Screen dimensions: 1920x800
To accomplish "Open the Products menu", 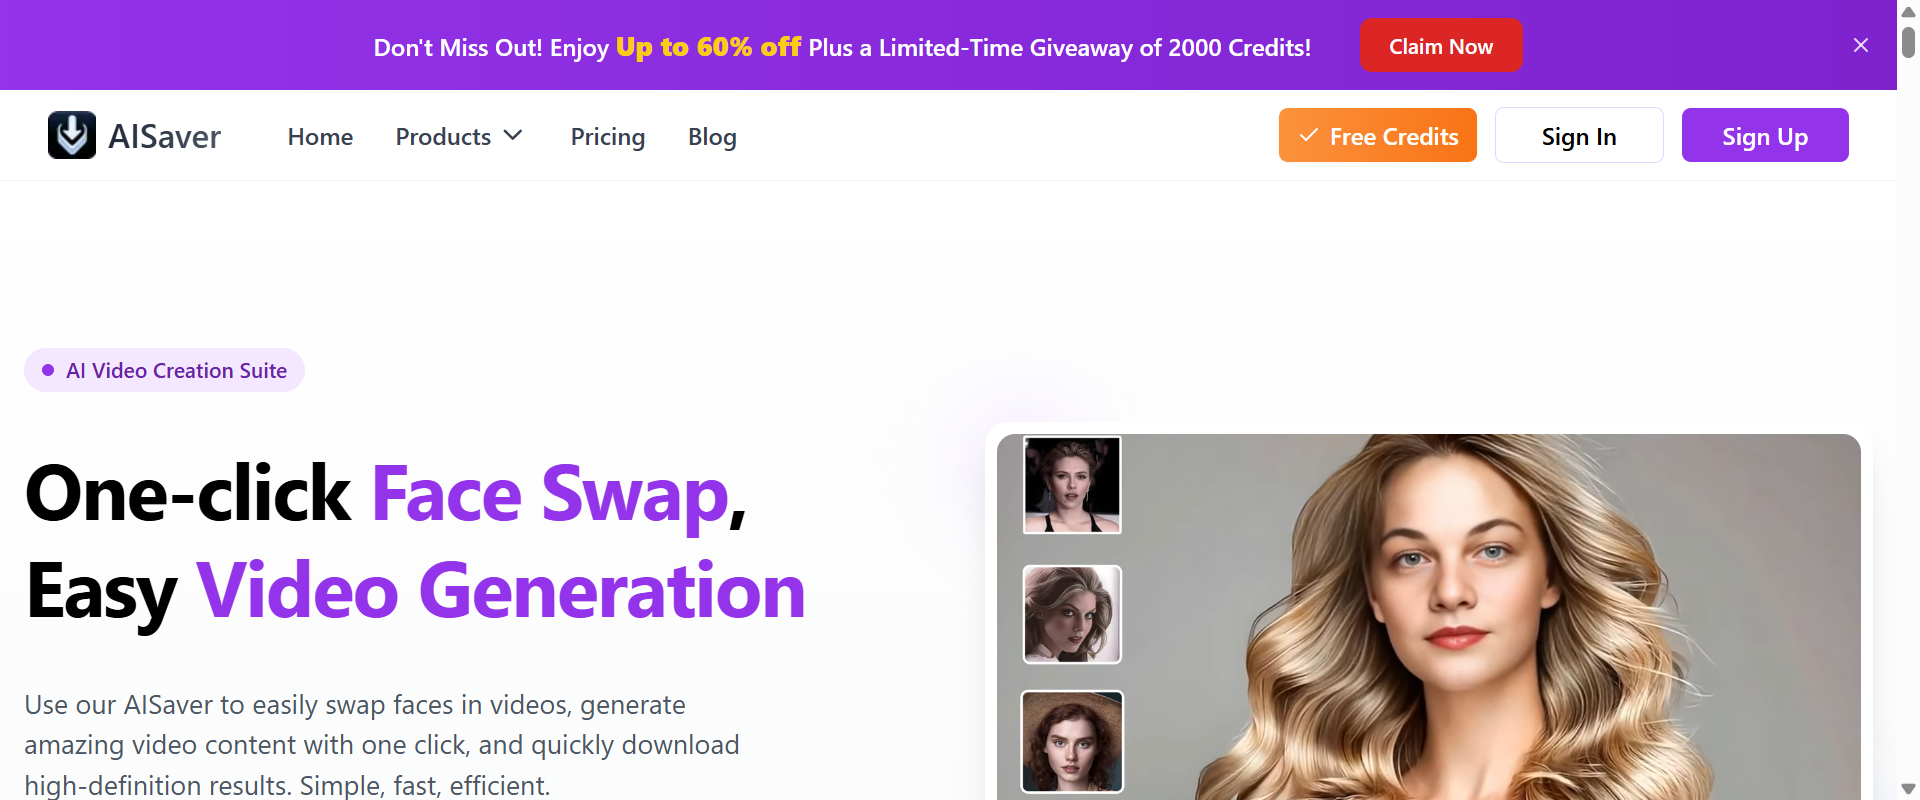I will tap(459, 136).
